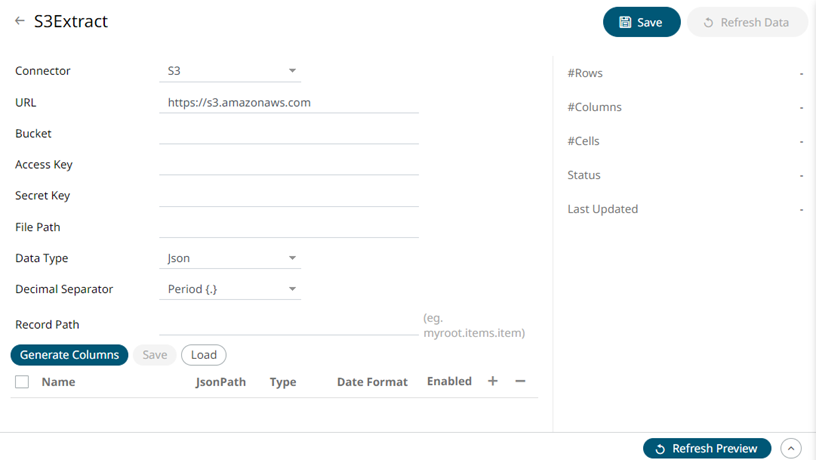Click the Load button
Image resolution: width=816 pixels, height=460 pixels.
coord(204,355)
